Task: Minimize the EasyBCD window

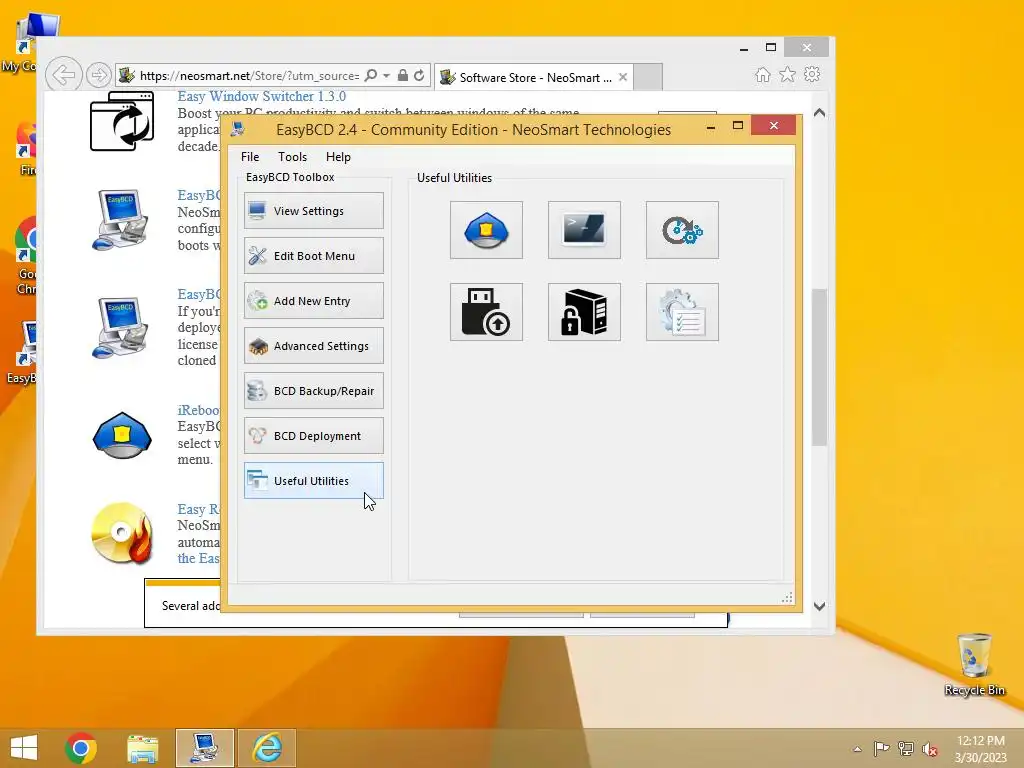Action: click(x=711, y=127)
